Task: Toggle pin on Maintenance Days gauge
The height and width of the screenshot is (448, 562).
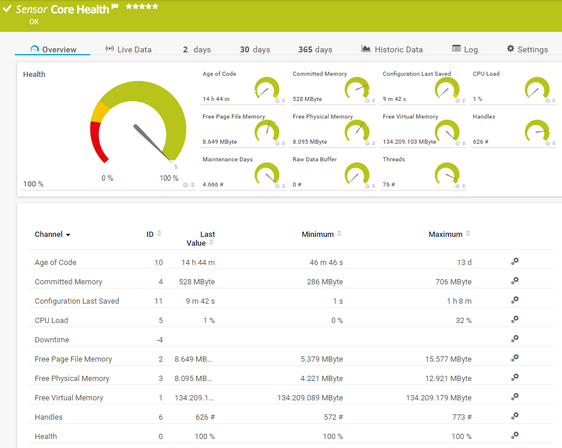Action: click(x=283, y=186)
